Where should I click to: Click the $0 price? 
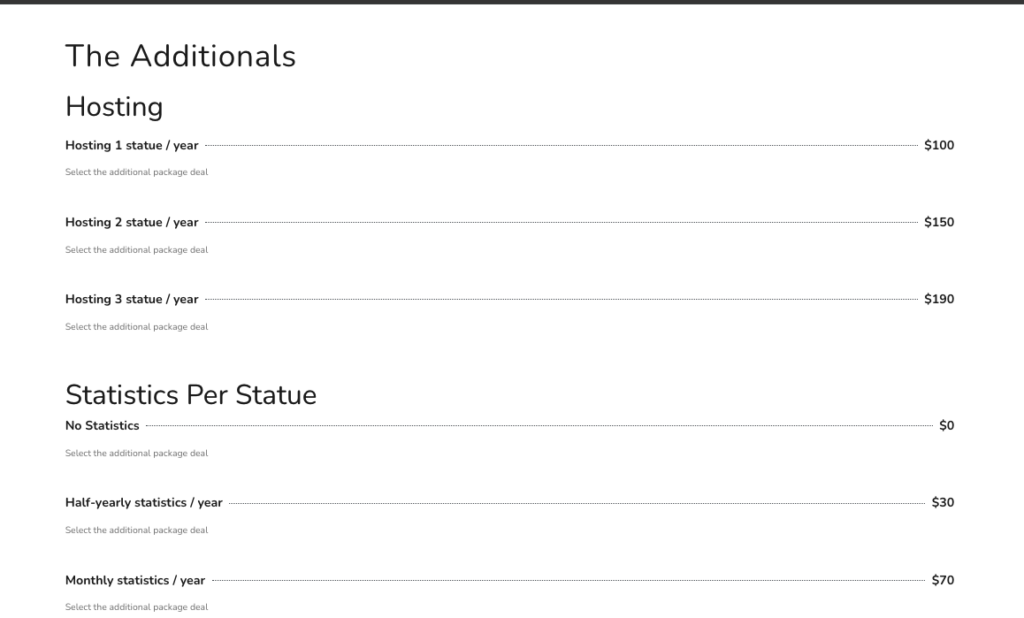click(946, 426)
